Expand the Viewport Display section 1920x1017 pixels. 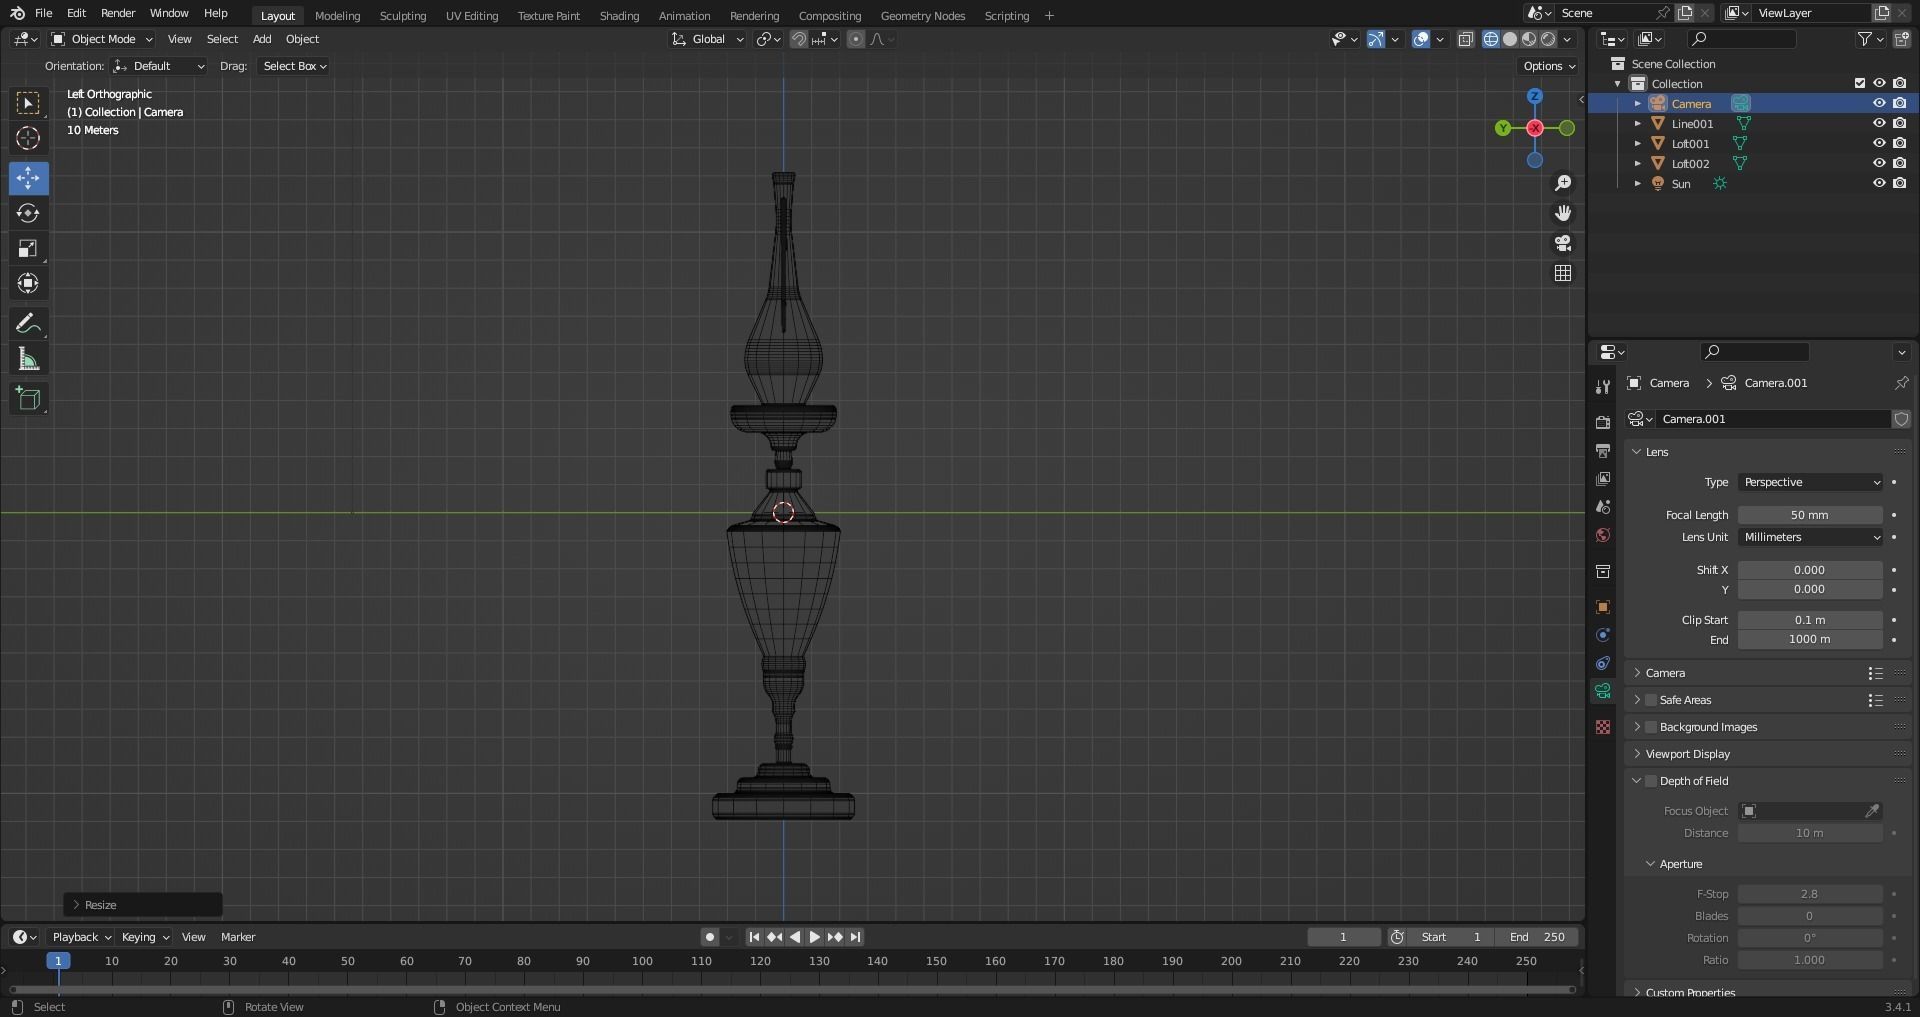1687,754
